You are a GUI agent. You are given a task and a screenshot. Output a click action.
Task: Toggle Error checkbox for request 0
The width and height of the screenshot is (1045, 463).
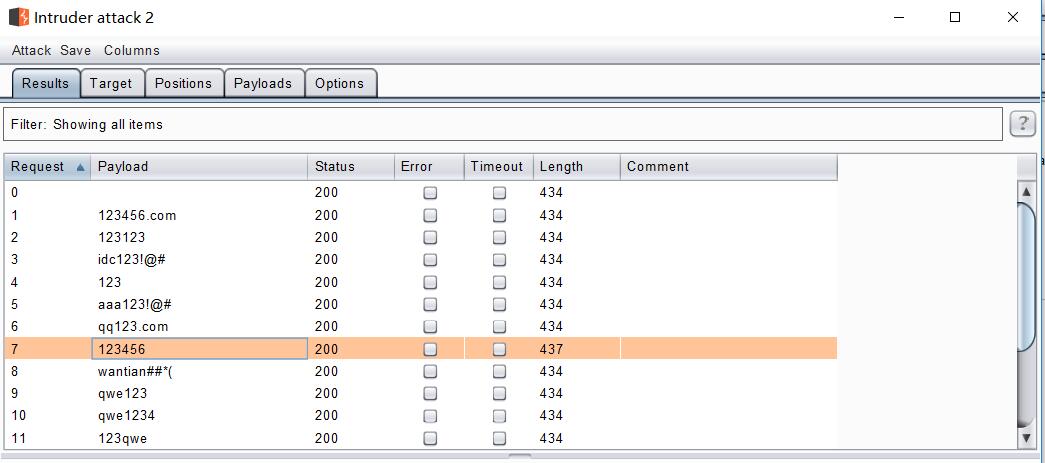pos(430,193)
